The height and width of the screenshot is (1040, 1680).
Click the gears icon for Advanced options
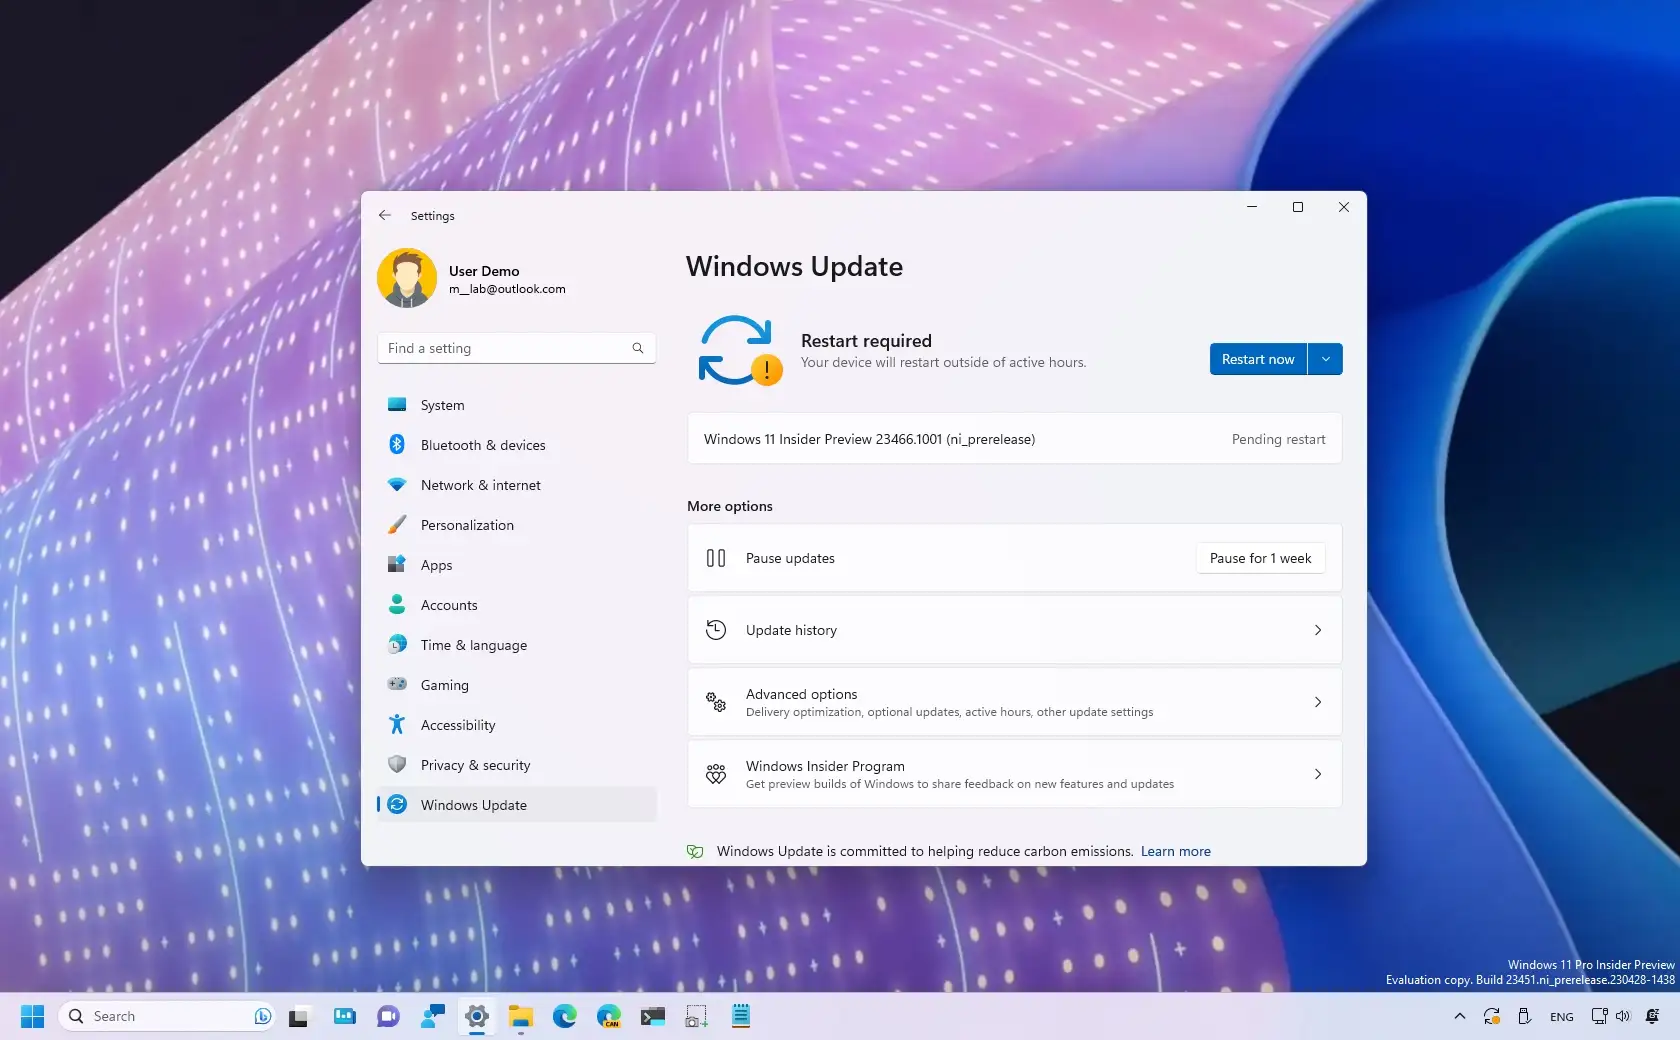point(716,702)
